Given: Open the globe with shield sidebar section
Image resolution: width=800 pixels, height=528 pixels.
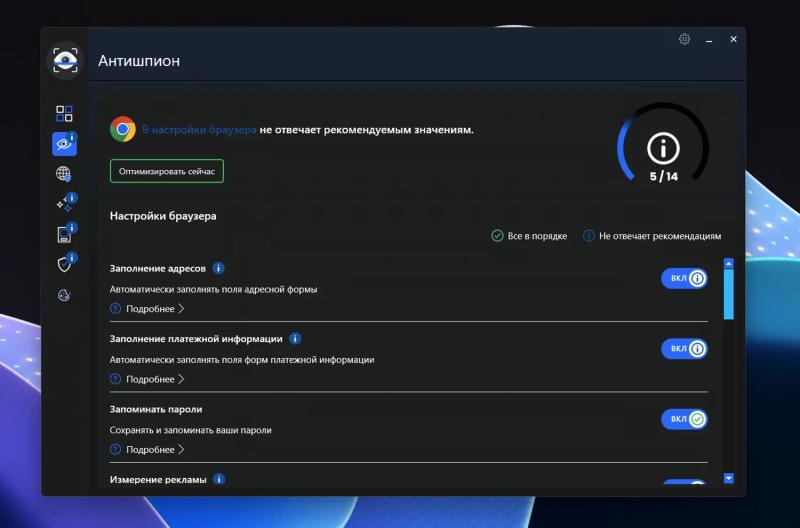Looking at the screenshot, I should [64, 174].
